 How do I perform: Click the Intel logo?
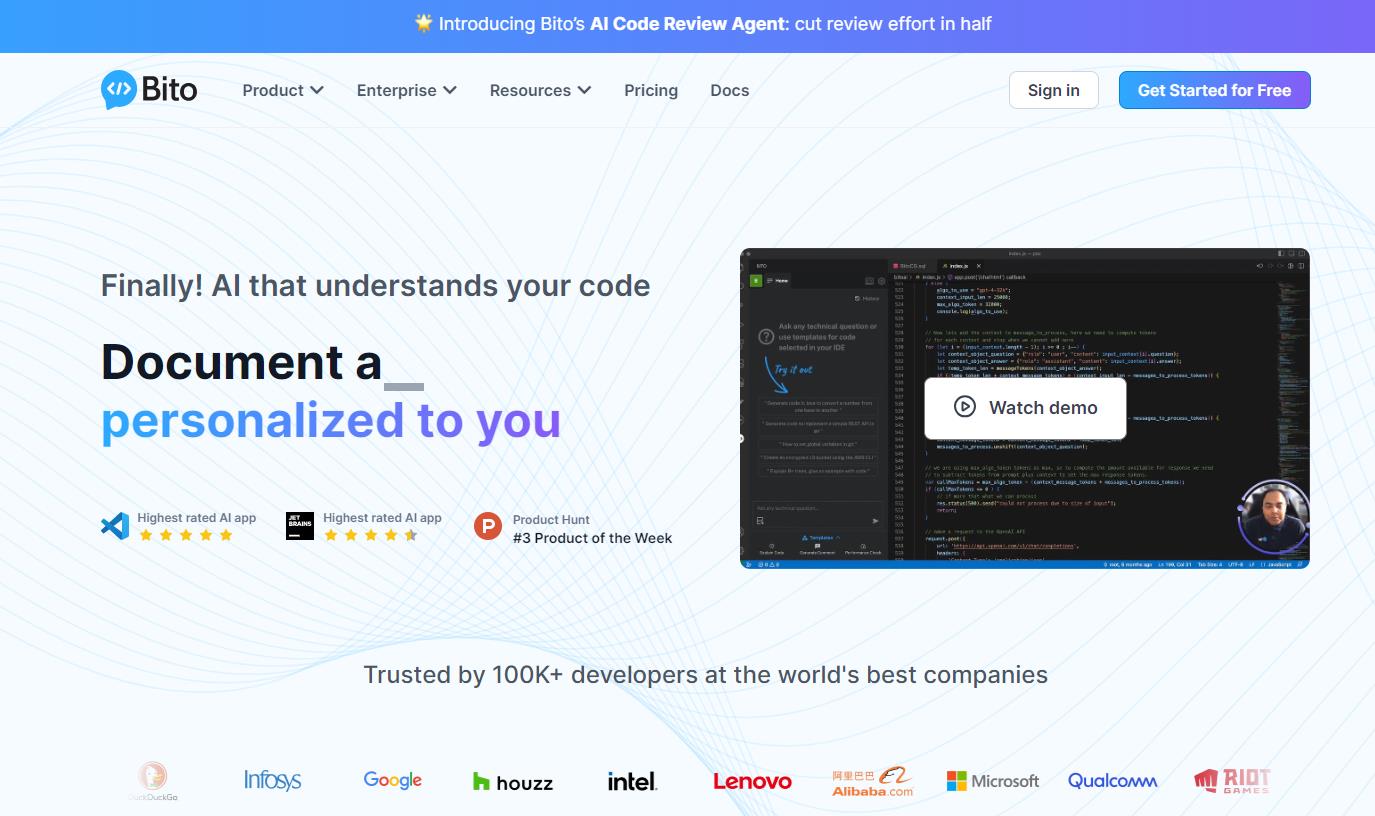pos(632,781)
